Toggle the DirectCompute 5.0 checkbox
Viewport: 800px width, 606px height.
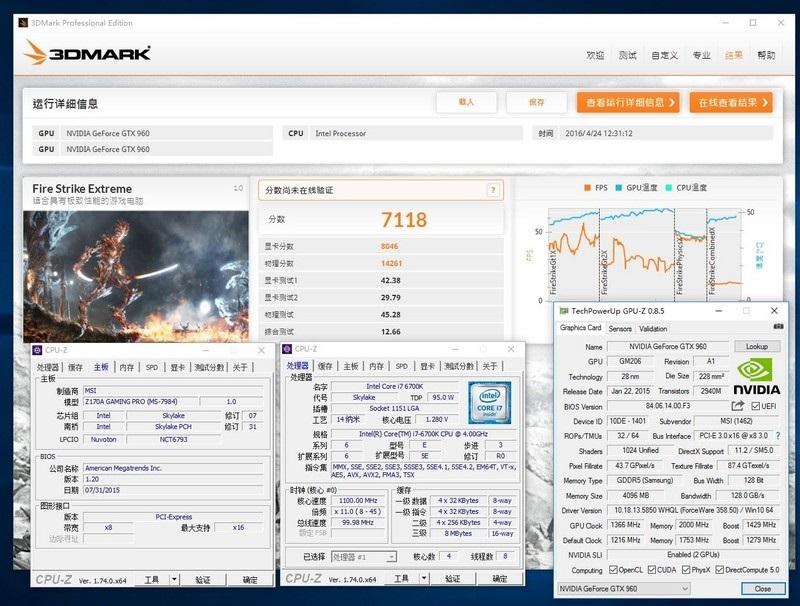pyautogui.click(x=719, y=570)
